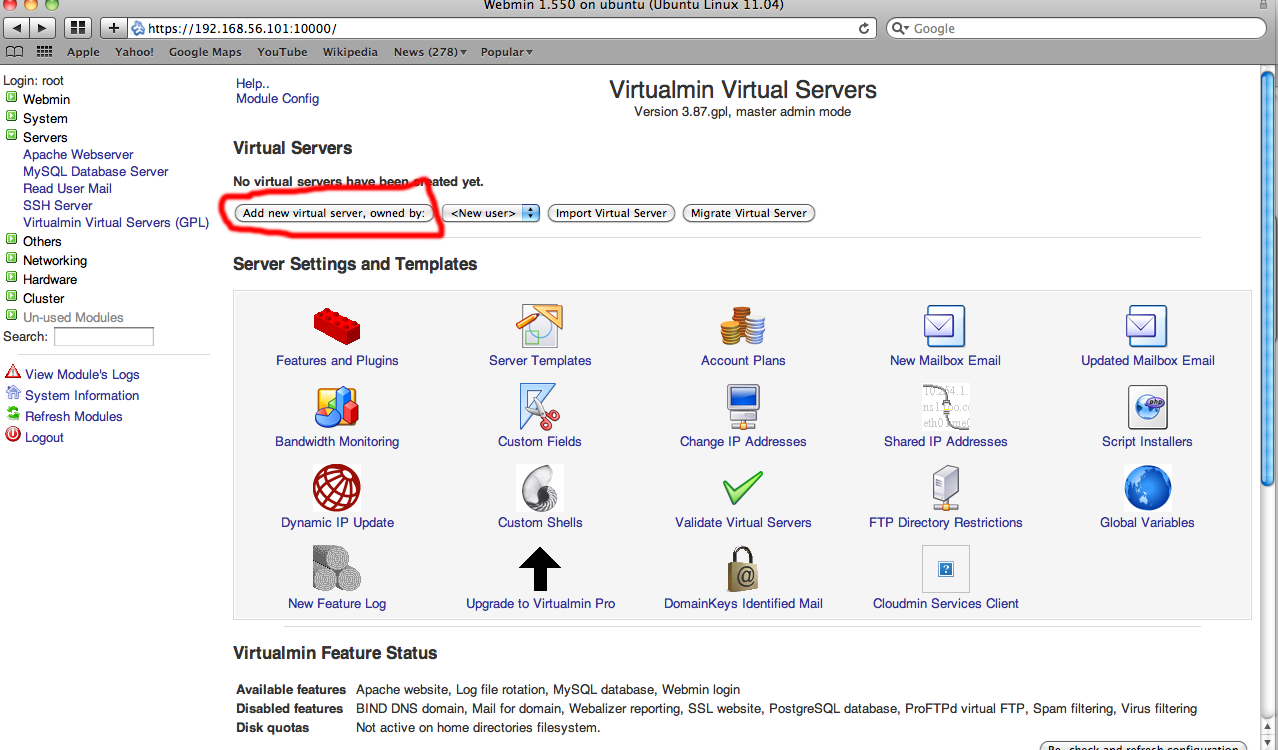The image size is (1278, 750).
Task: Expand the System category in sidebar
Action: click(12, 117)
